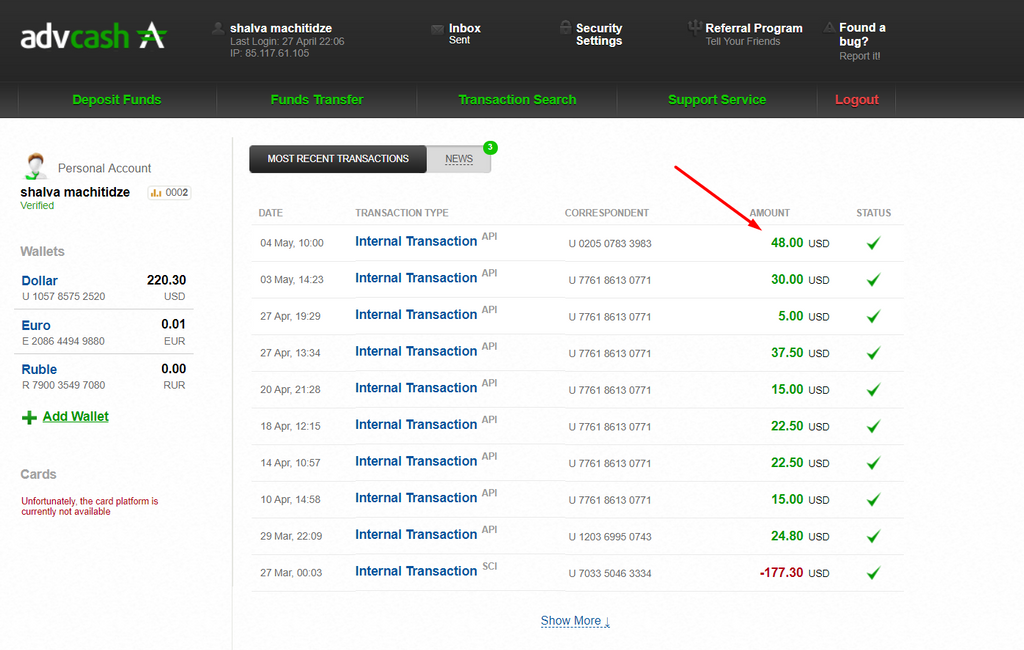
Task: Click status checkmark for 48.00 USD transaction
Action: coord(873,243)
